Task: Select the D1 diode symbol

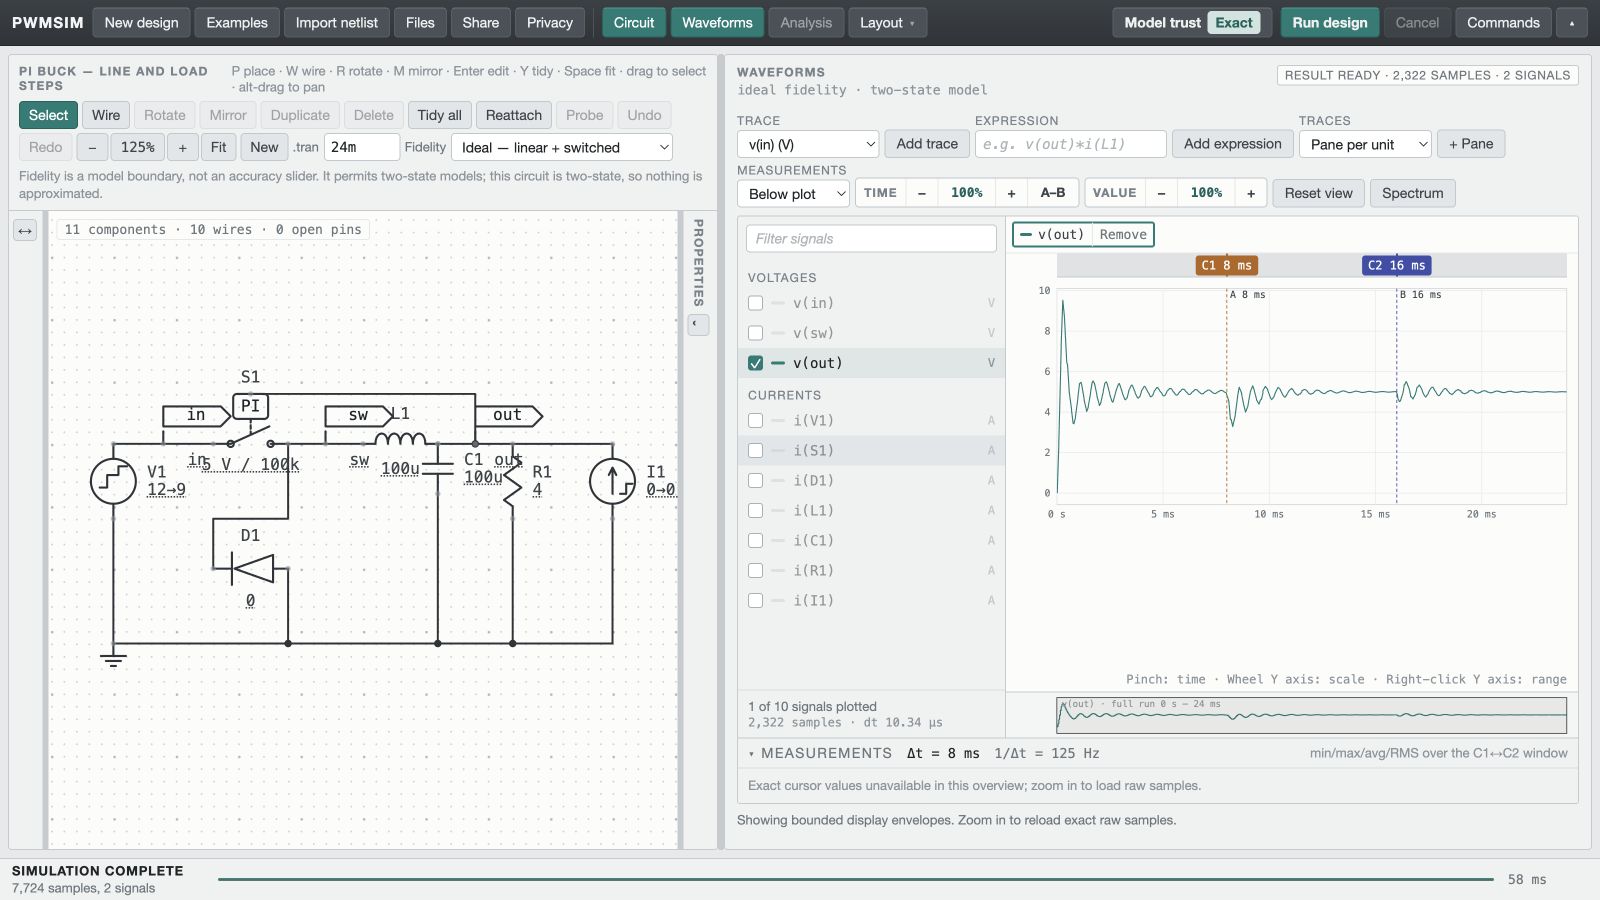Action: 251,568
